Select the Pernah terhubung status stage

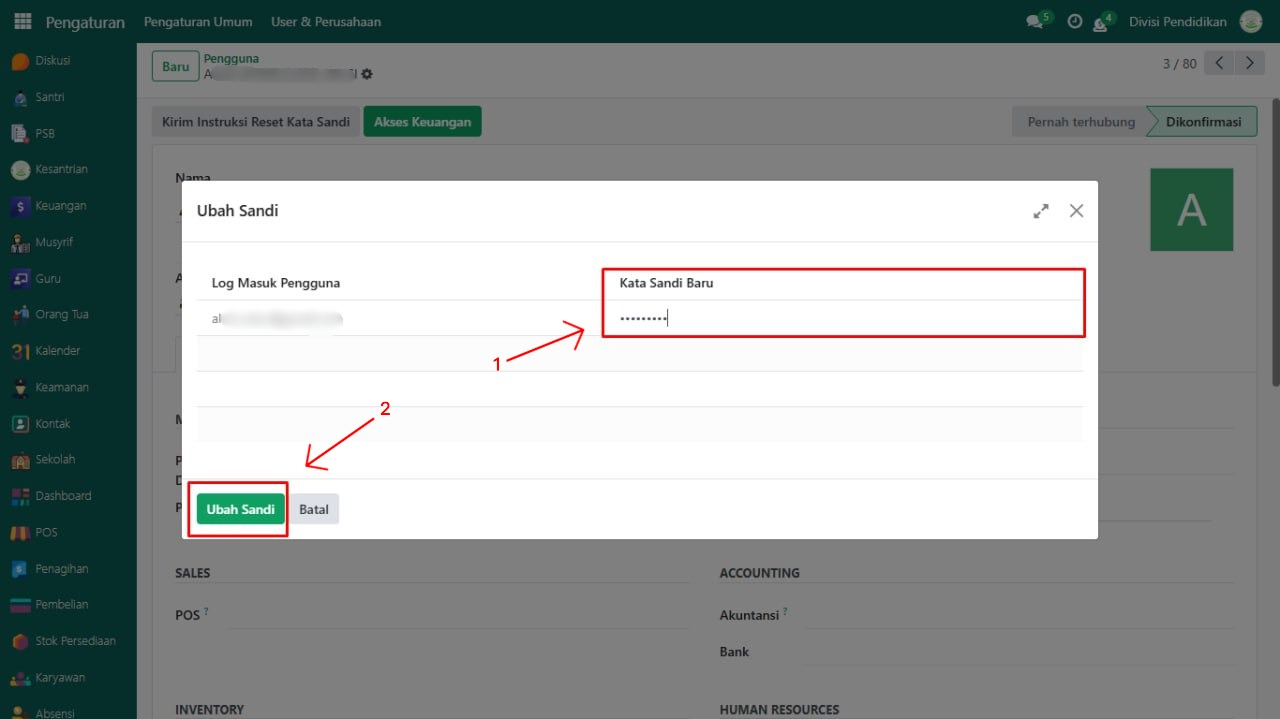[x=1080, y=122]
